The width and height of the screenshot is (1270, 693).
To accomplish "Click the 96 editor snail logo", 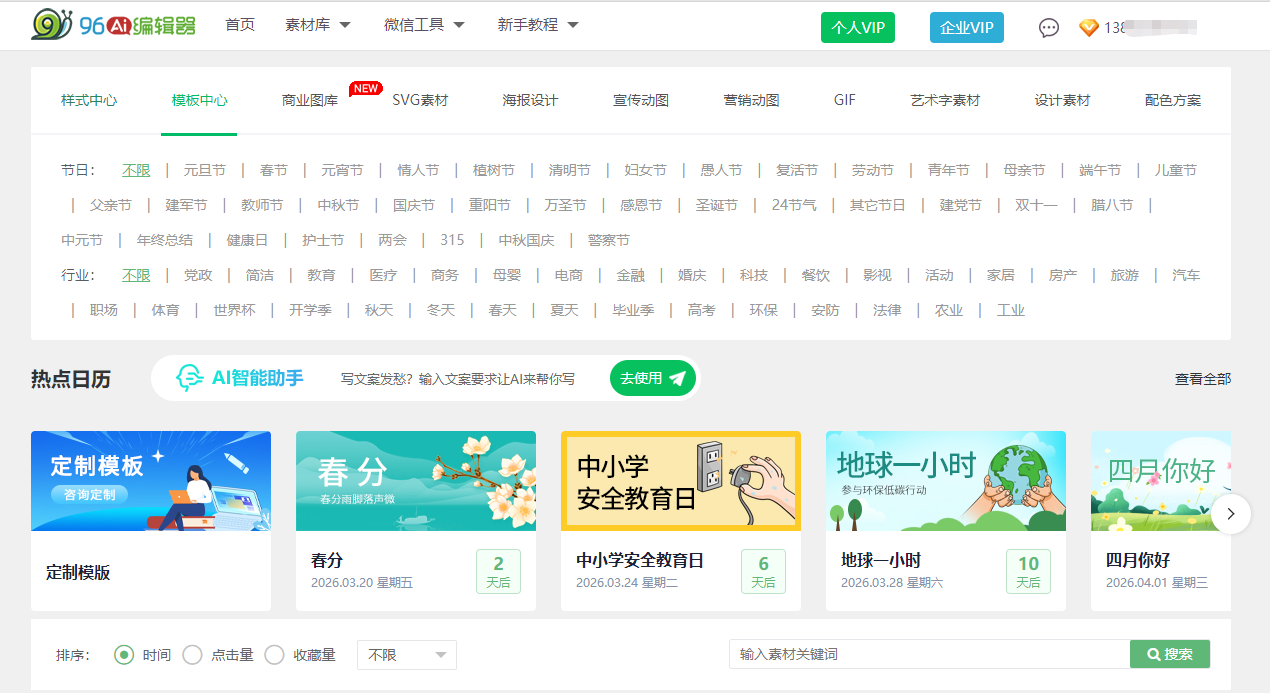I will [50, 25].
